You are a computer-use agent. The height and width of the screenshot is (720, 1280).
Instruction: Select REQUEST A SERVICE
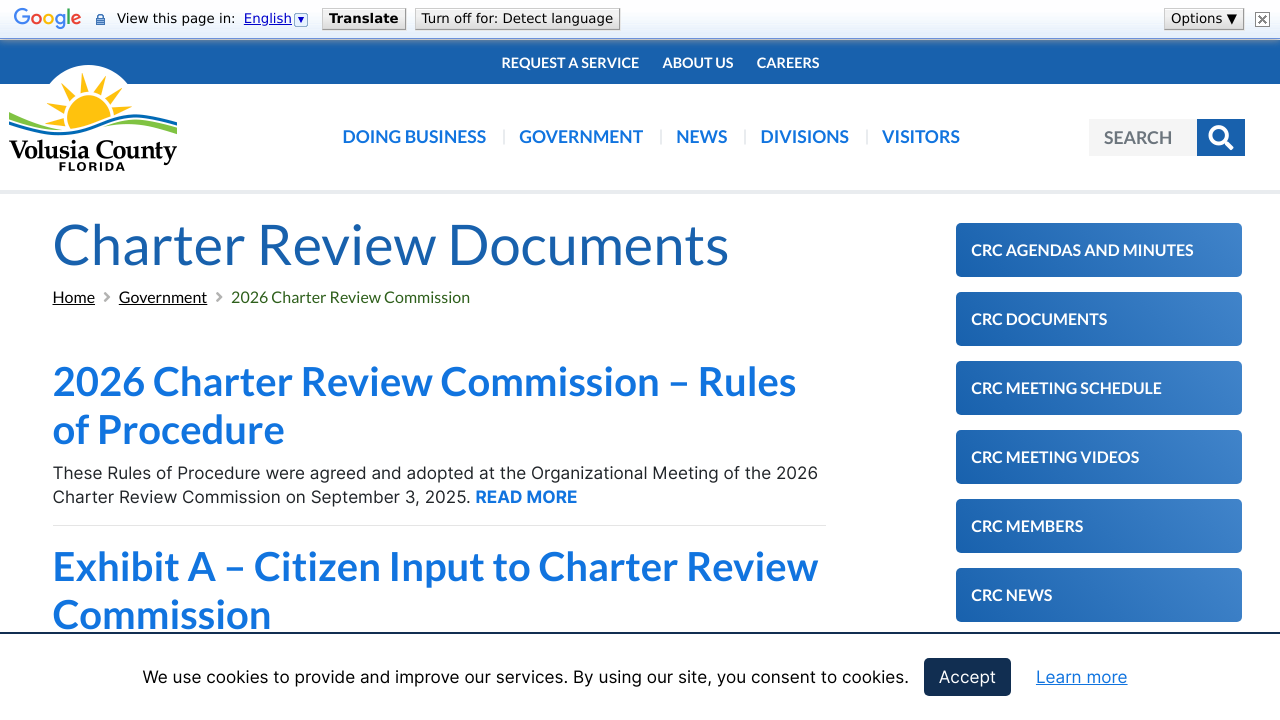point(570,62)
